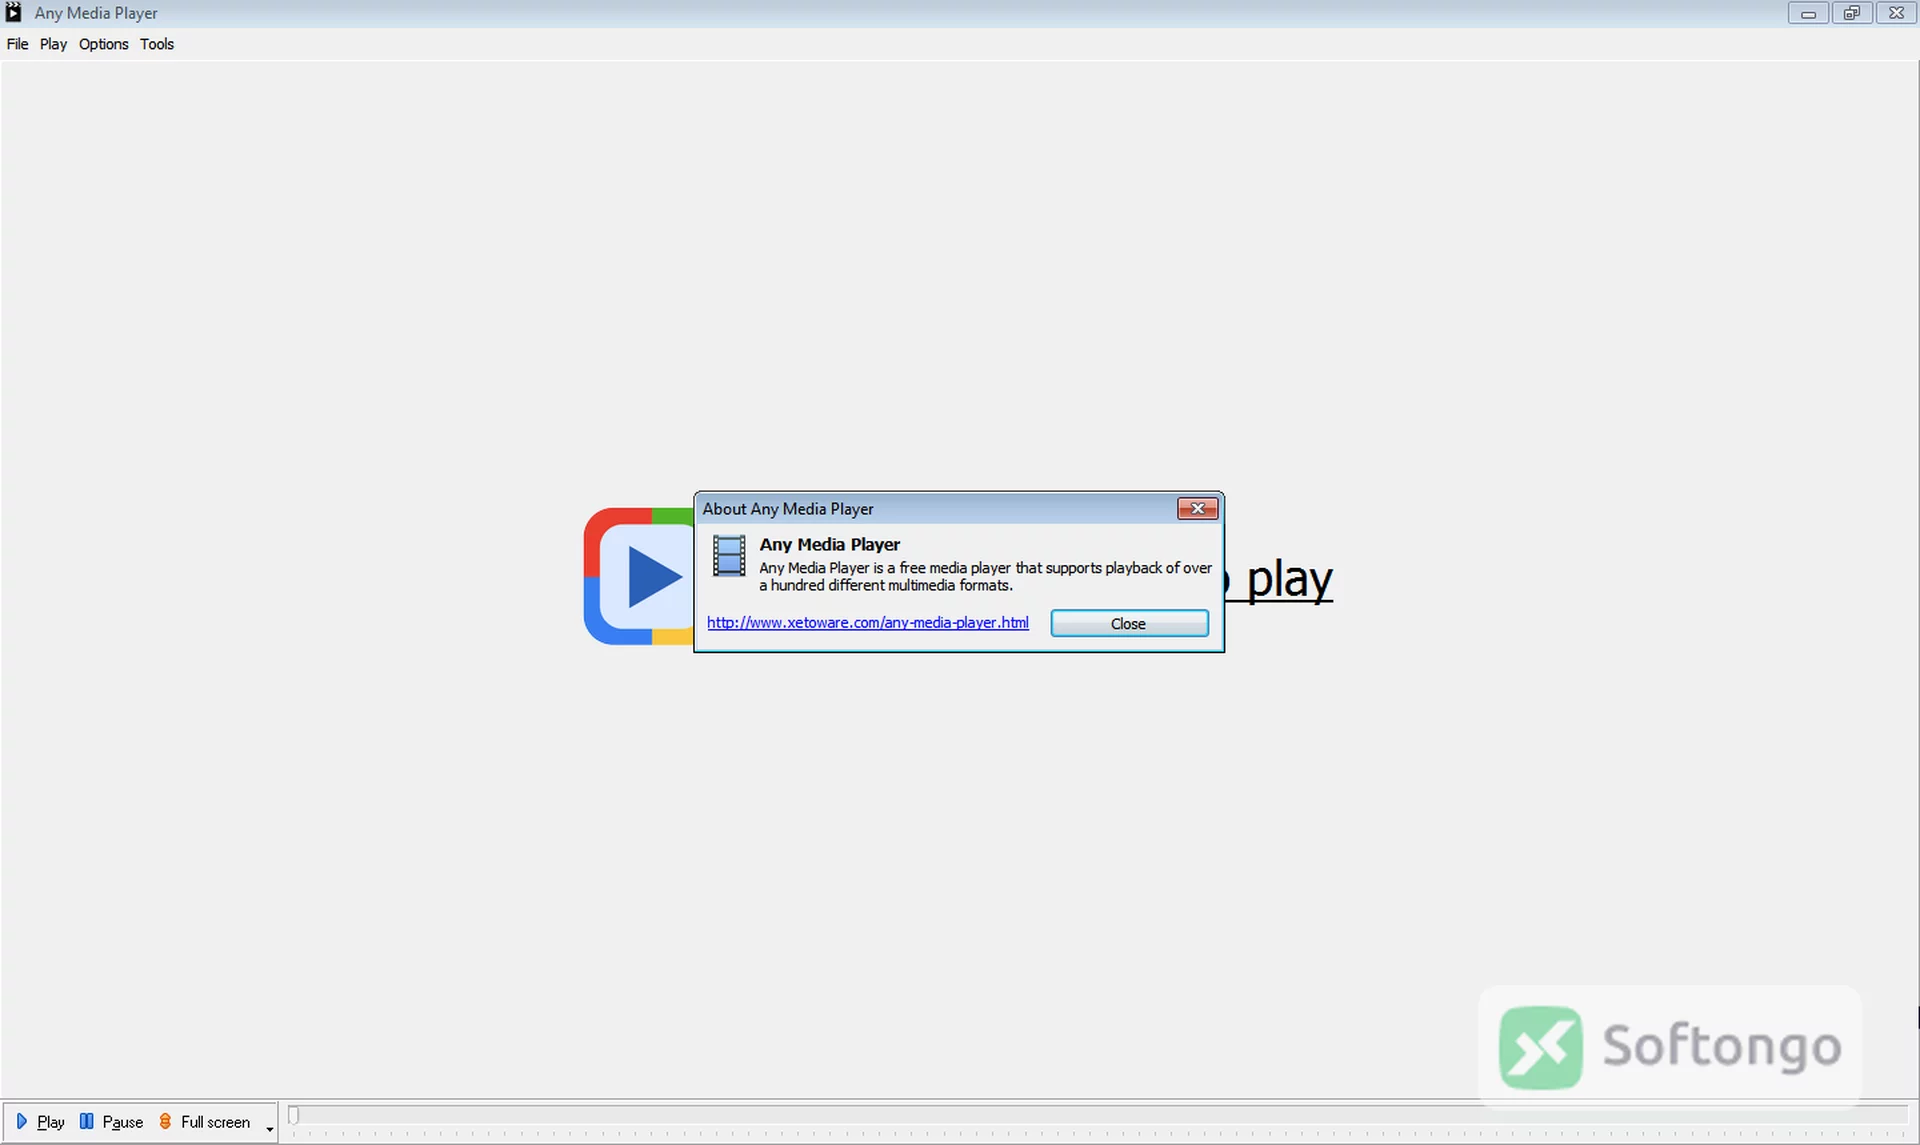The width and height of the screenshot is (1920, 1145).
Task: Close the main Any Media Player window
Action: click(1896, 13)
